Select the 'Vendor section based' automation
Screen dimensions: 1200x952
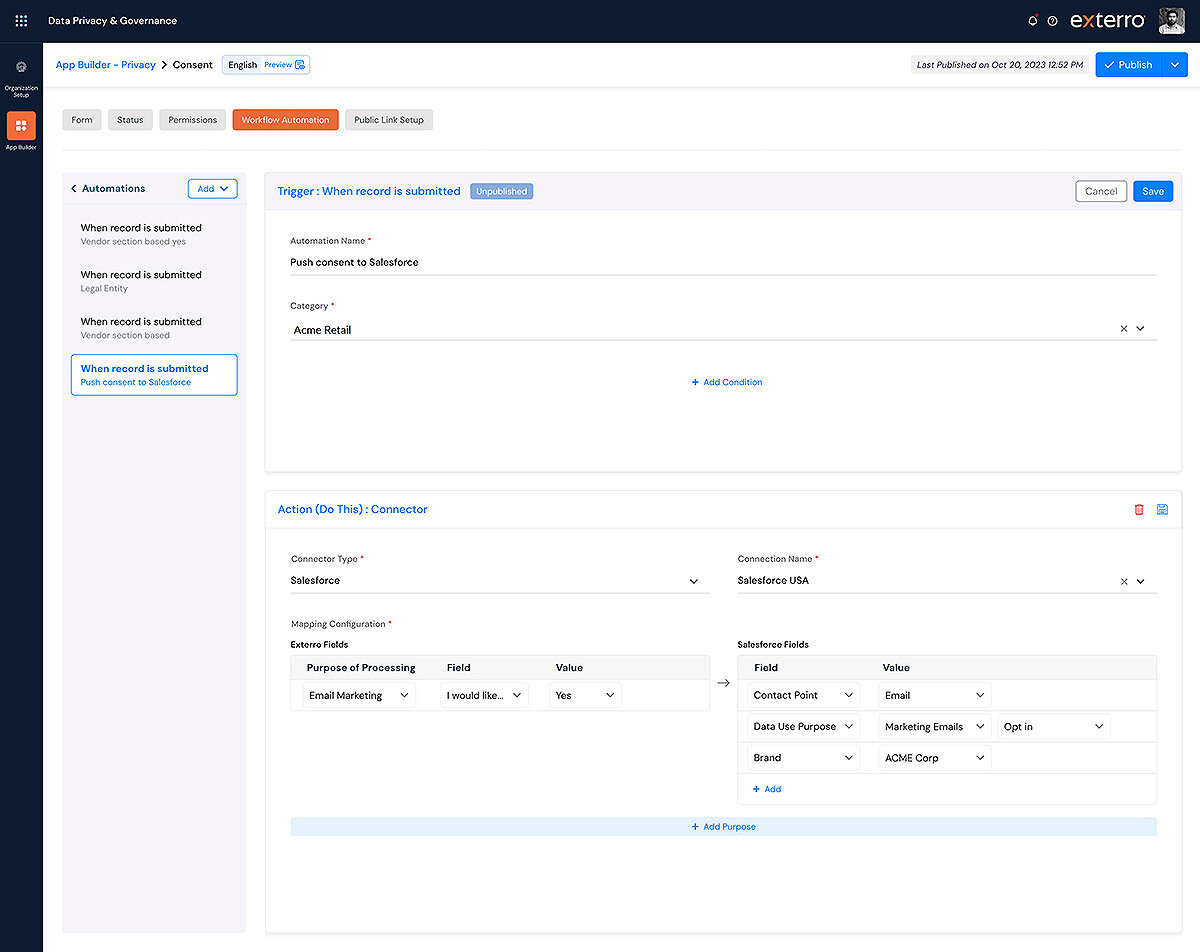pyautogui.click(x=154, y=328)
